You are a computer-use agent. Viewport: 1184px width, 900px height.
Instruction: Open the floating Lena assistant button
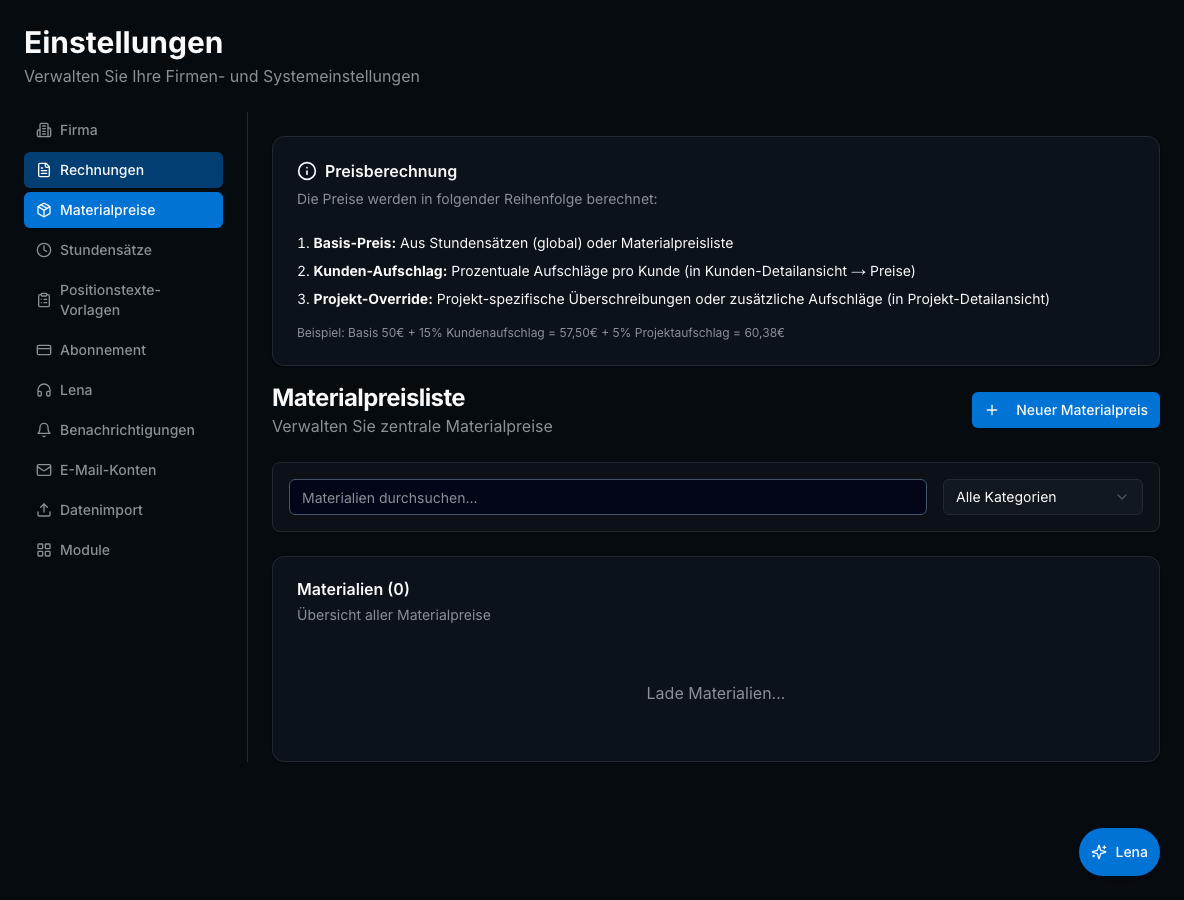pos(1119,852)
